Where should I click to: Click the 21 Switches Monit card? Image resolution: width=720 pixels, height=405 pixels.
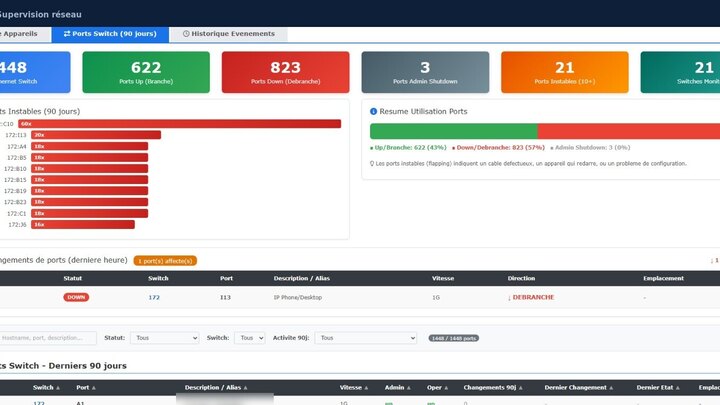(680, 72)
